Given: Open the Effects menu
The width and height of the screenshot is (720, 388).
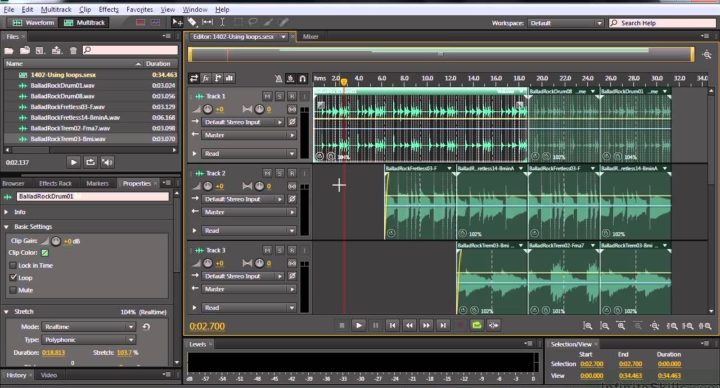Looking at the screenshot, I should (108, 9).
